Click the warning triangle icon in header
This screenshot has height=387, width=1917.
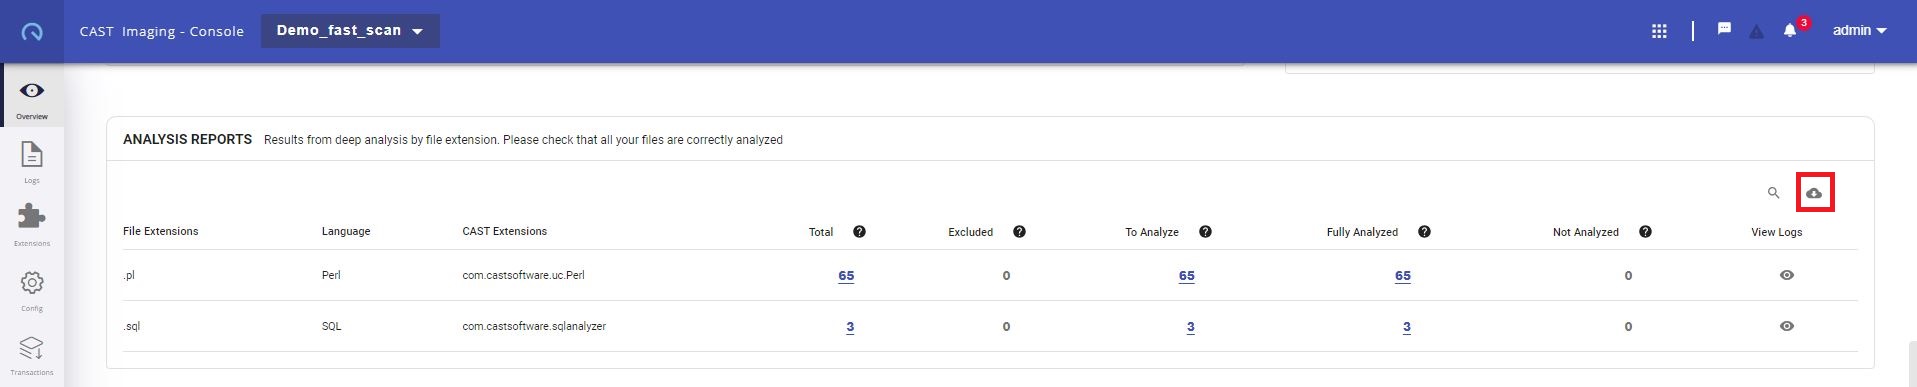(1756, 31)
